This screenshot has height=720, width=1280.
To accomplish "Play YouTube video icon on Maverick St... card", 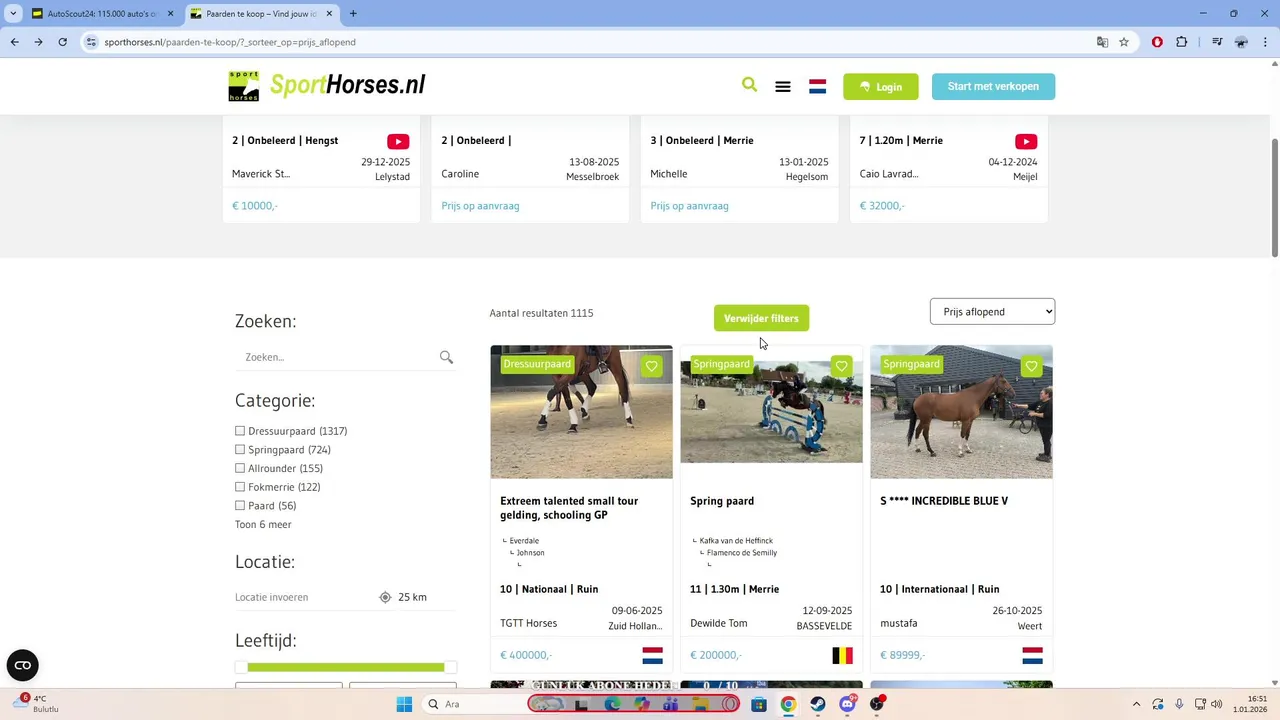I will tap(398, 142).
